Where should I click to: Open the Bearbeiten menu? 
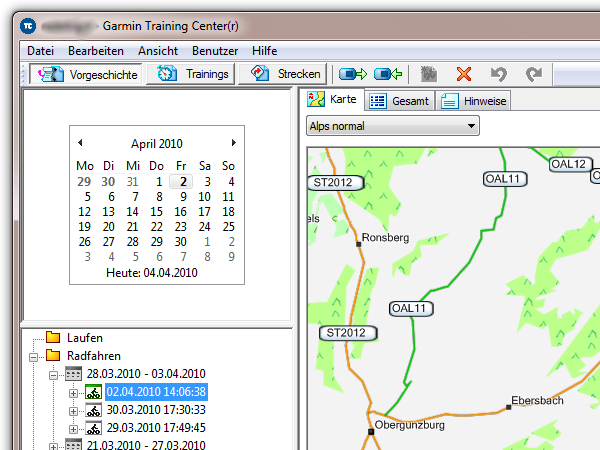pyautogui.click(x=96, y=51)
